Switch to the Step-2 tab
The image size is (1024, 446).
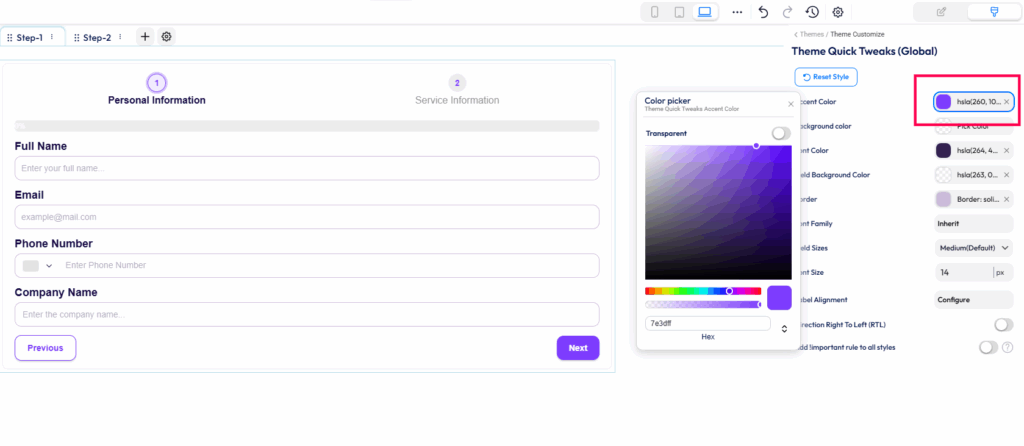click(97, 38)
